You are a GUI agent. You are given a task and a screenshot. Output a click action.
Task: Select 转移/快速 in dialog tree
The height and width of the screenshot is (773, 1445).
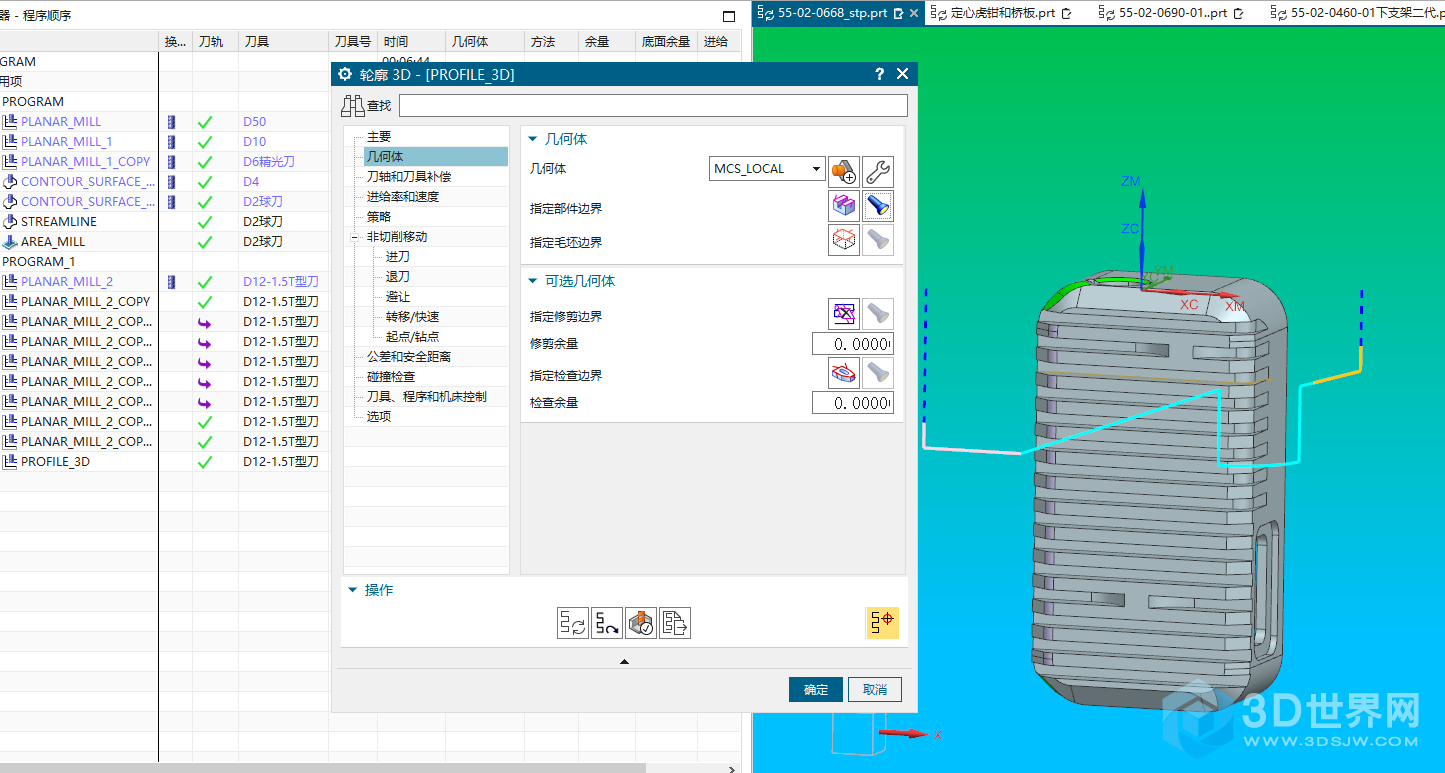point(412,316)
